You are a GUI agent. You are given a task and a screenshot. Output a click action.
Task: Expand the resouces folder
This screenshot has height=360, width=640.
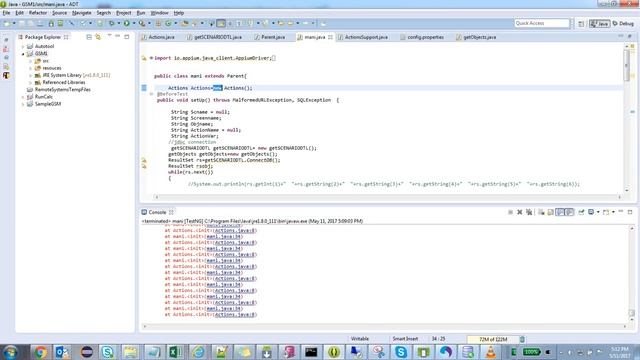click(31, 68)
